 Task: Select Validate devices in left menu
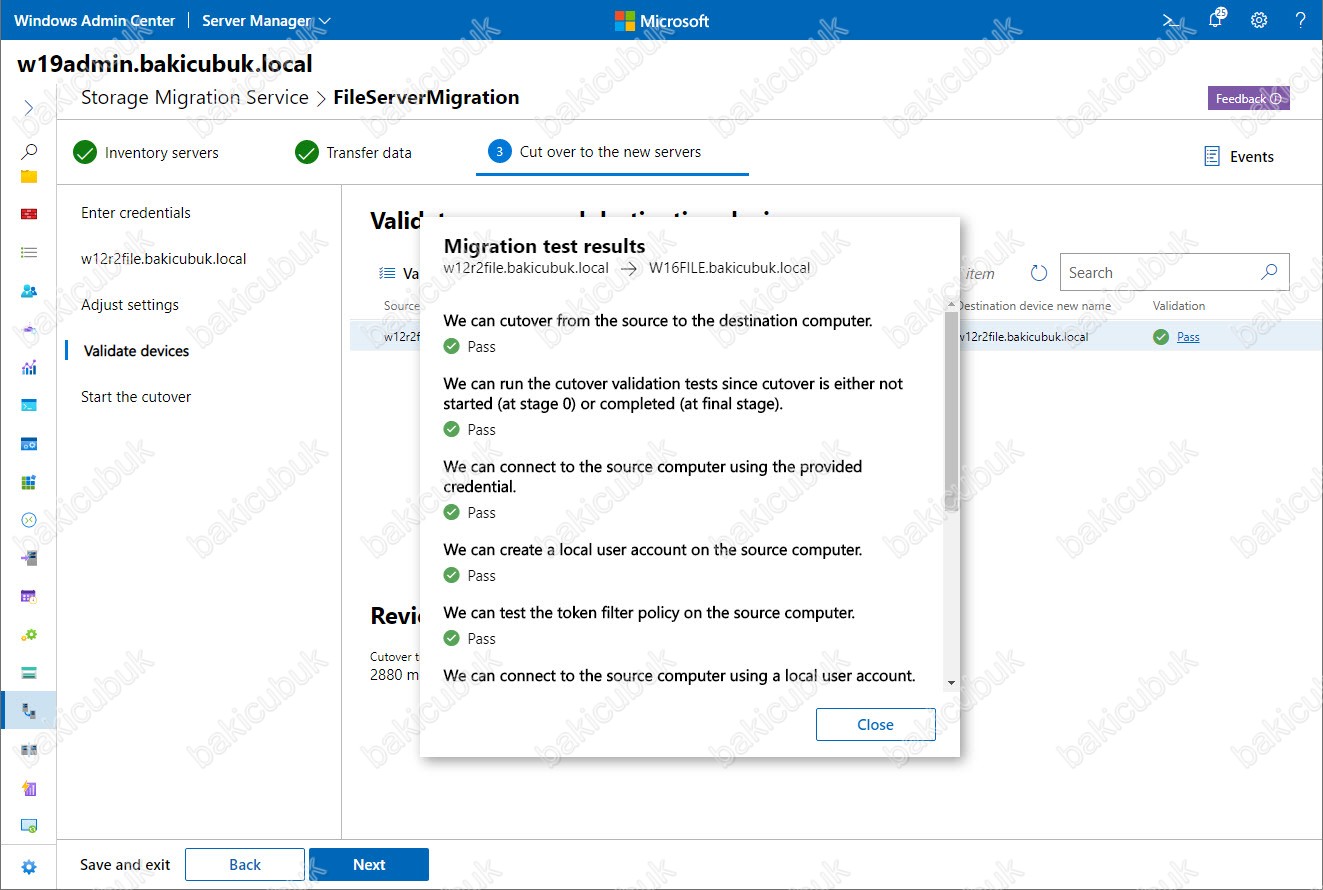click(x=136, y=350)
